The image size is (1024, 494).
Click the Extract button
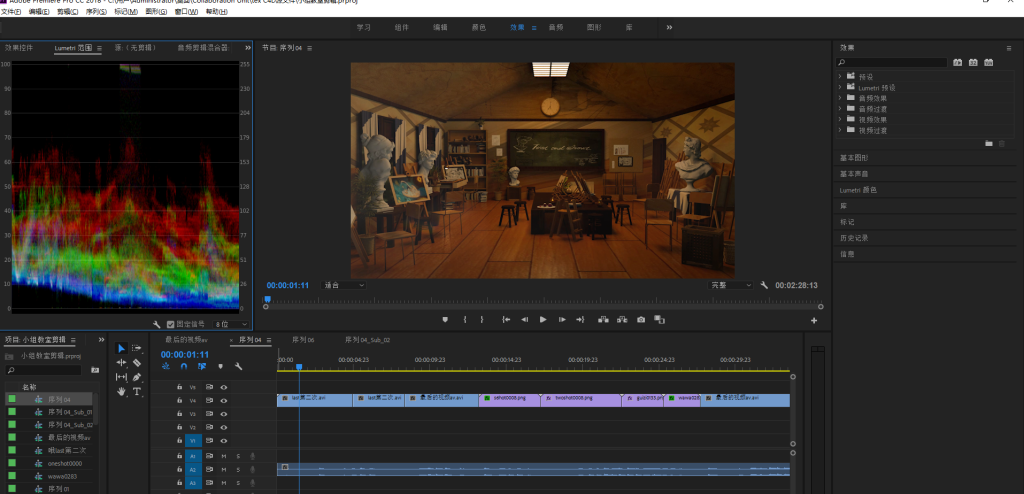[622, 320]
